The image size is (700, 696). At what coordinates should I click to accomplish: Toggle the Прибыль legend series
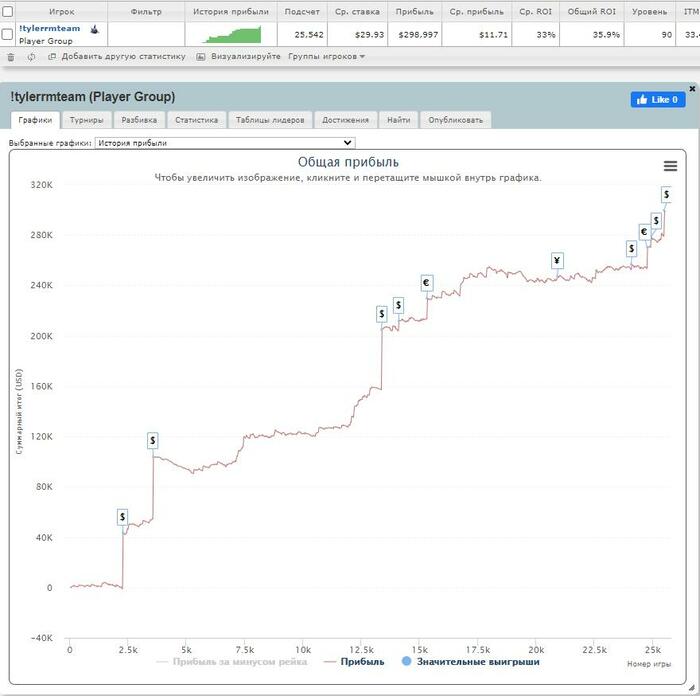click(x=355, y=662)
